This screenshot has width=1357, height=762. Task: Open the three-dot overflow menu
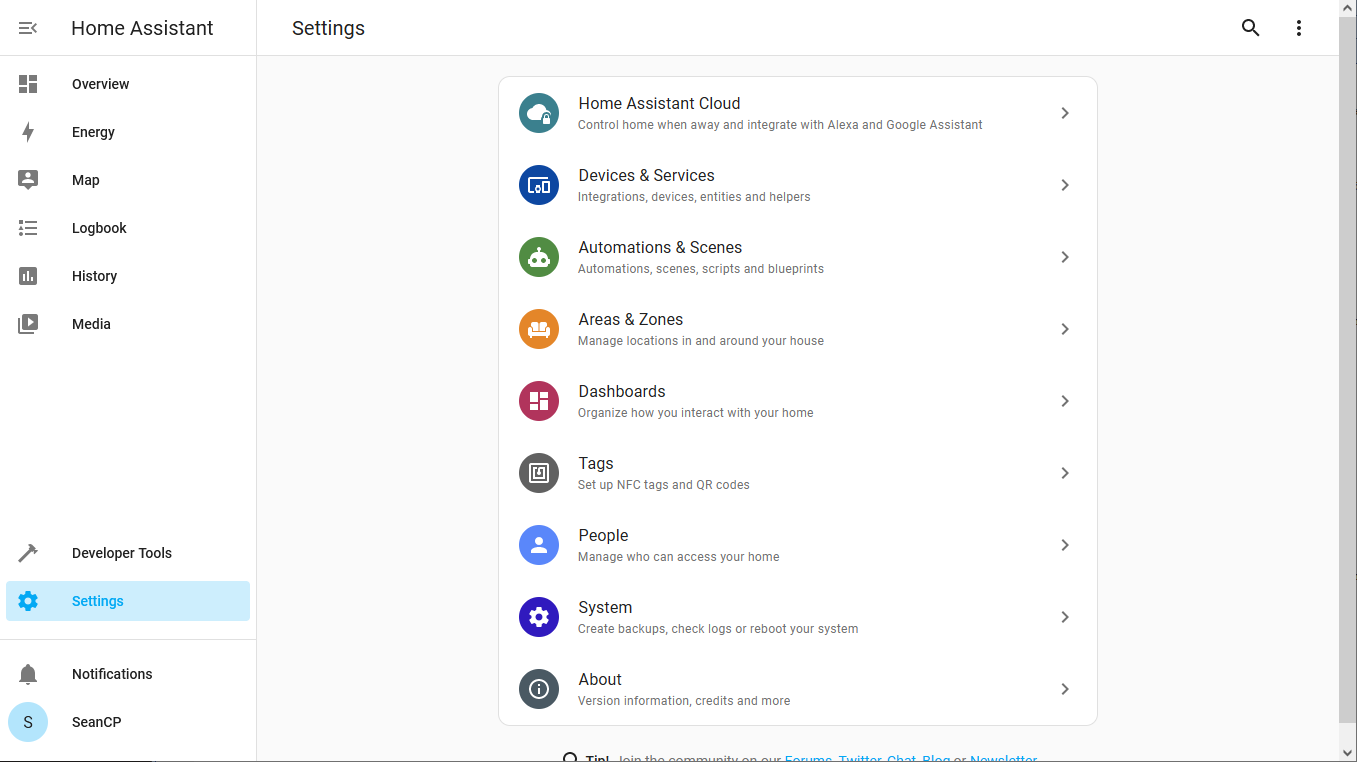pyautogui.click(x=1299, y=28)
